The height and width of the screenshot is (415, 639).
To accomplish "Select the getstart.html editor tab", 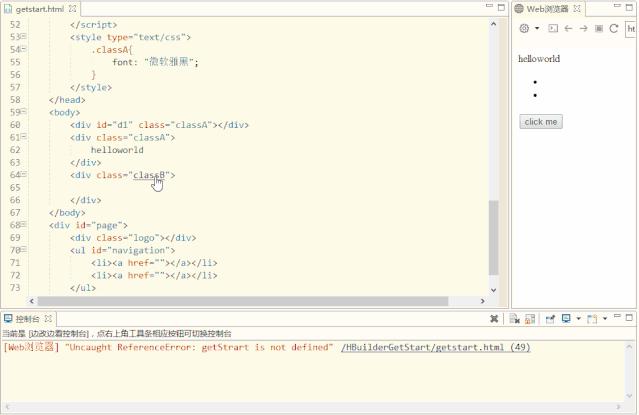I will (x=40, y=9).
